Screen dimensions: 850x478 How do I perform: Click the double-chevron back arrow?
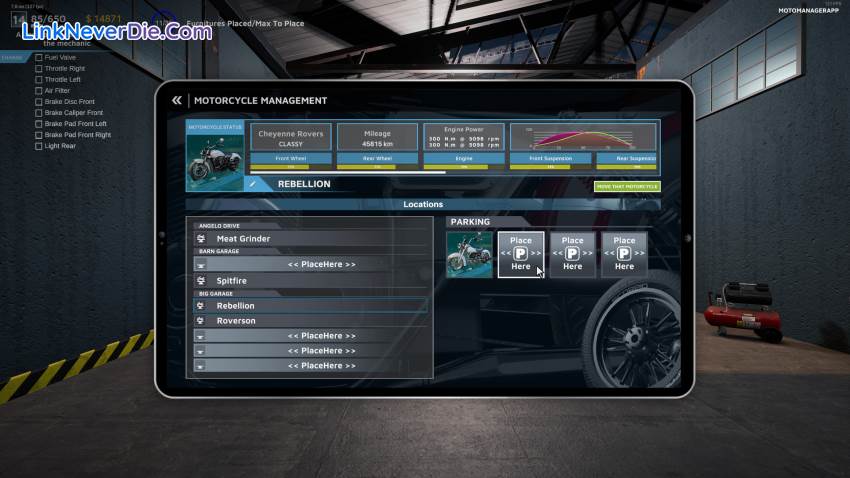(x=177, y=100)
